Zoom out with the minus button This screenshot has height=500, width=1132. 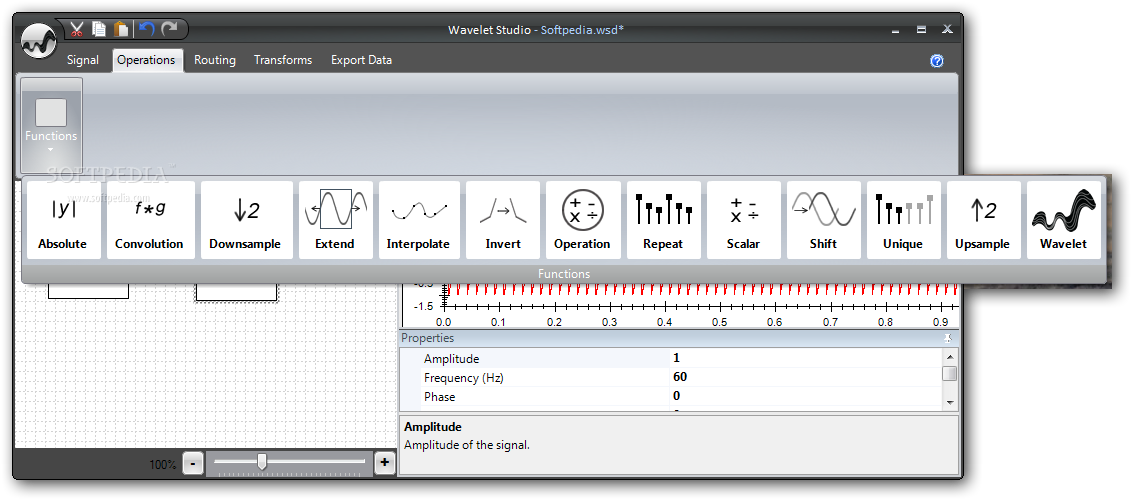point(193,463)
